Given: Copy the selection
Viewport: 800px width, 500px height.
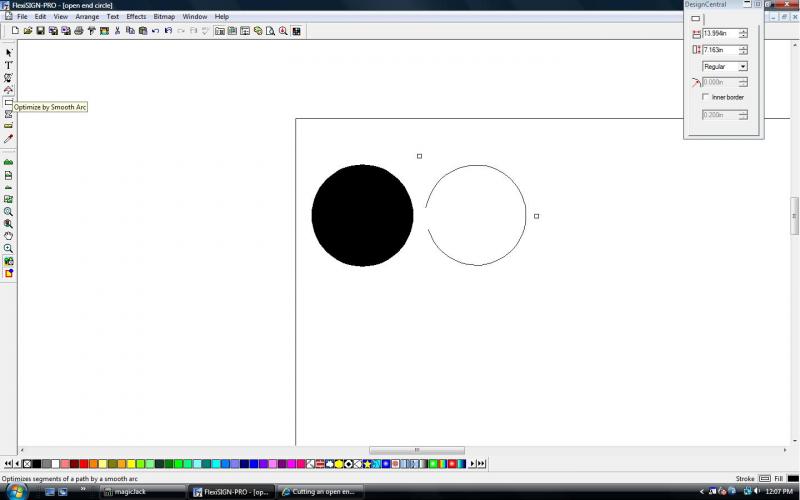Looking at the screenshot, I should (130, 31).
